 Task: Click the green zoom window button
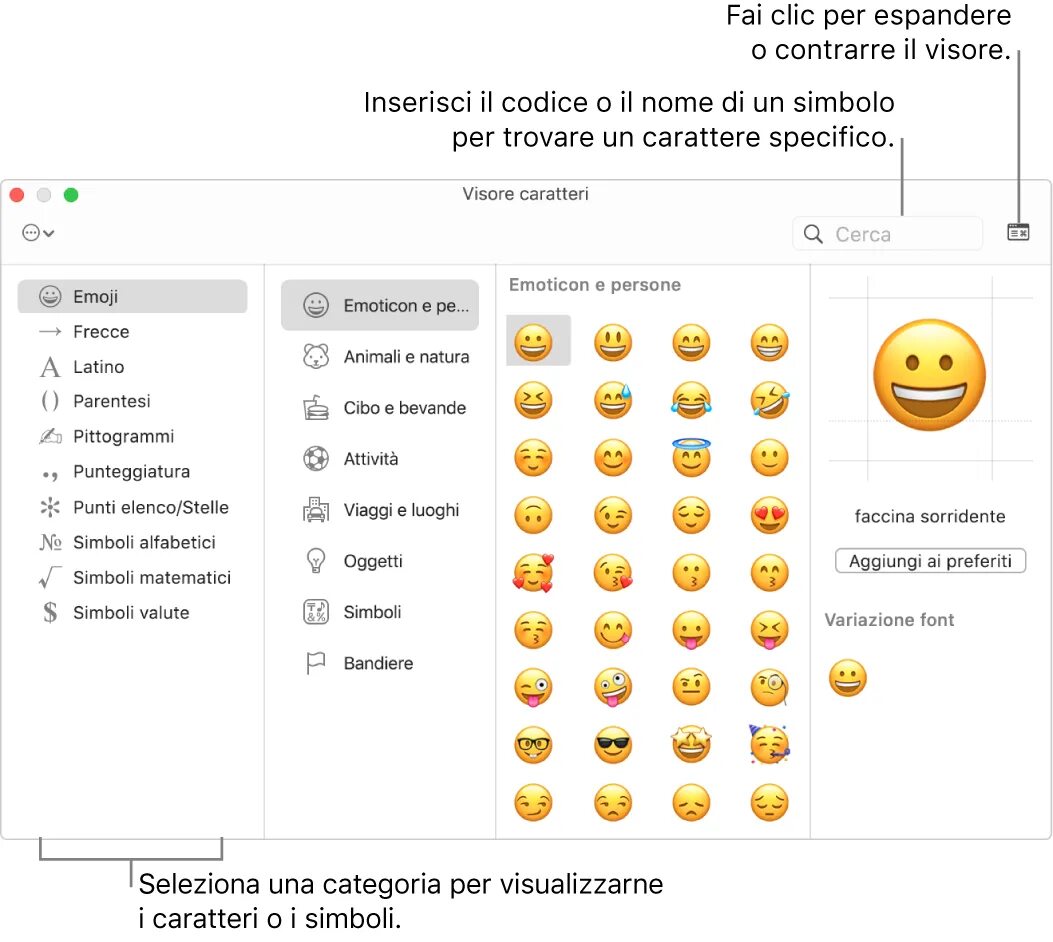pos(71,195)
